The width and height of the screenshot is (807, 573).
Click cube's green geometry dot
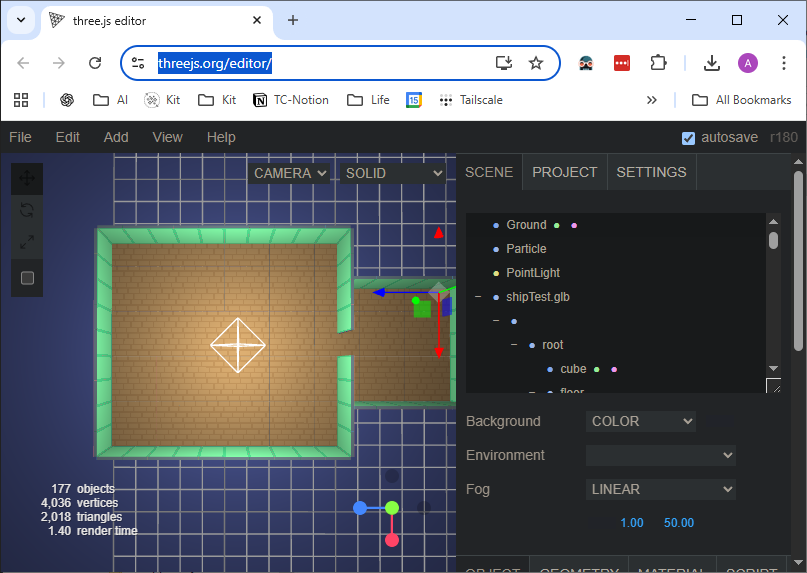[x=597, y=370]
